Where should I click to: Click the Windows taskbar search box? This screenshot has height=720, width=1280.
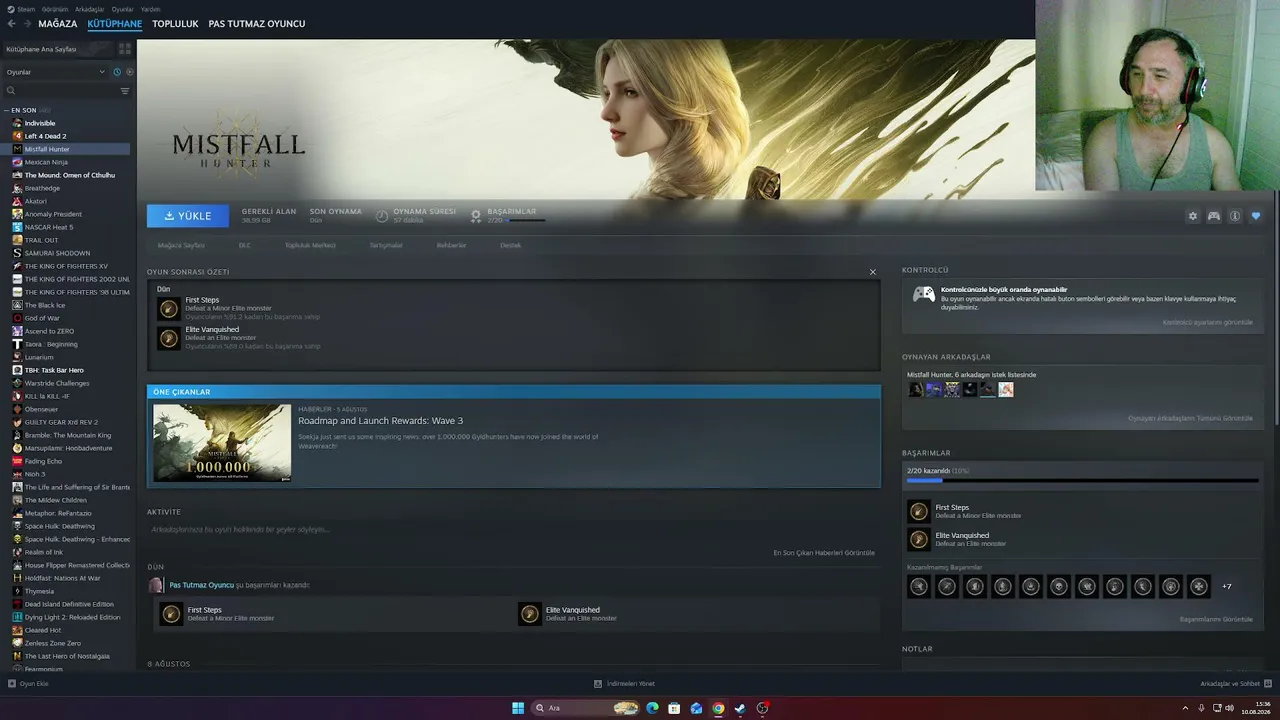(586, 708)
